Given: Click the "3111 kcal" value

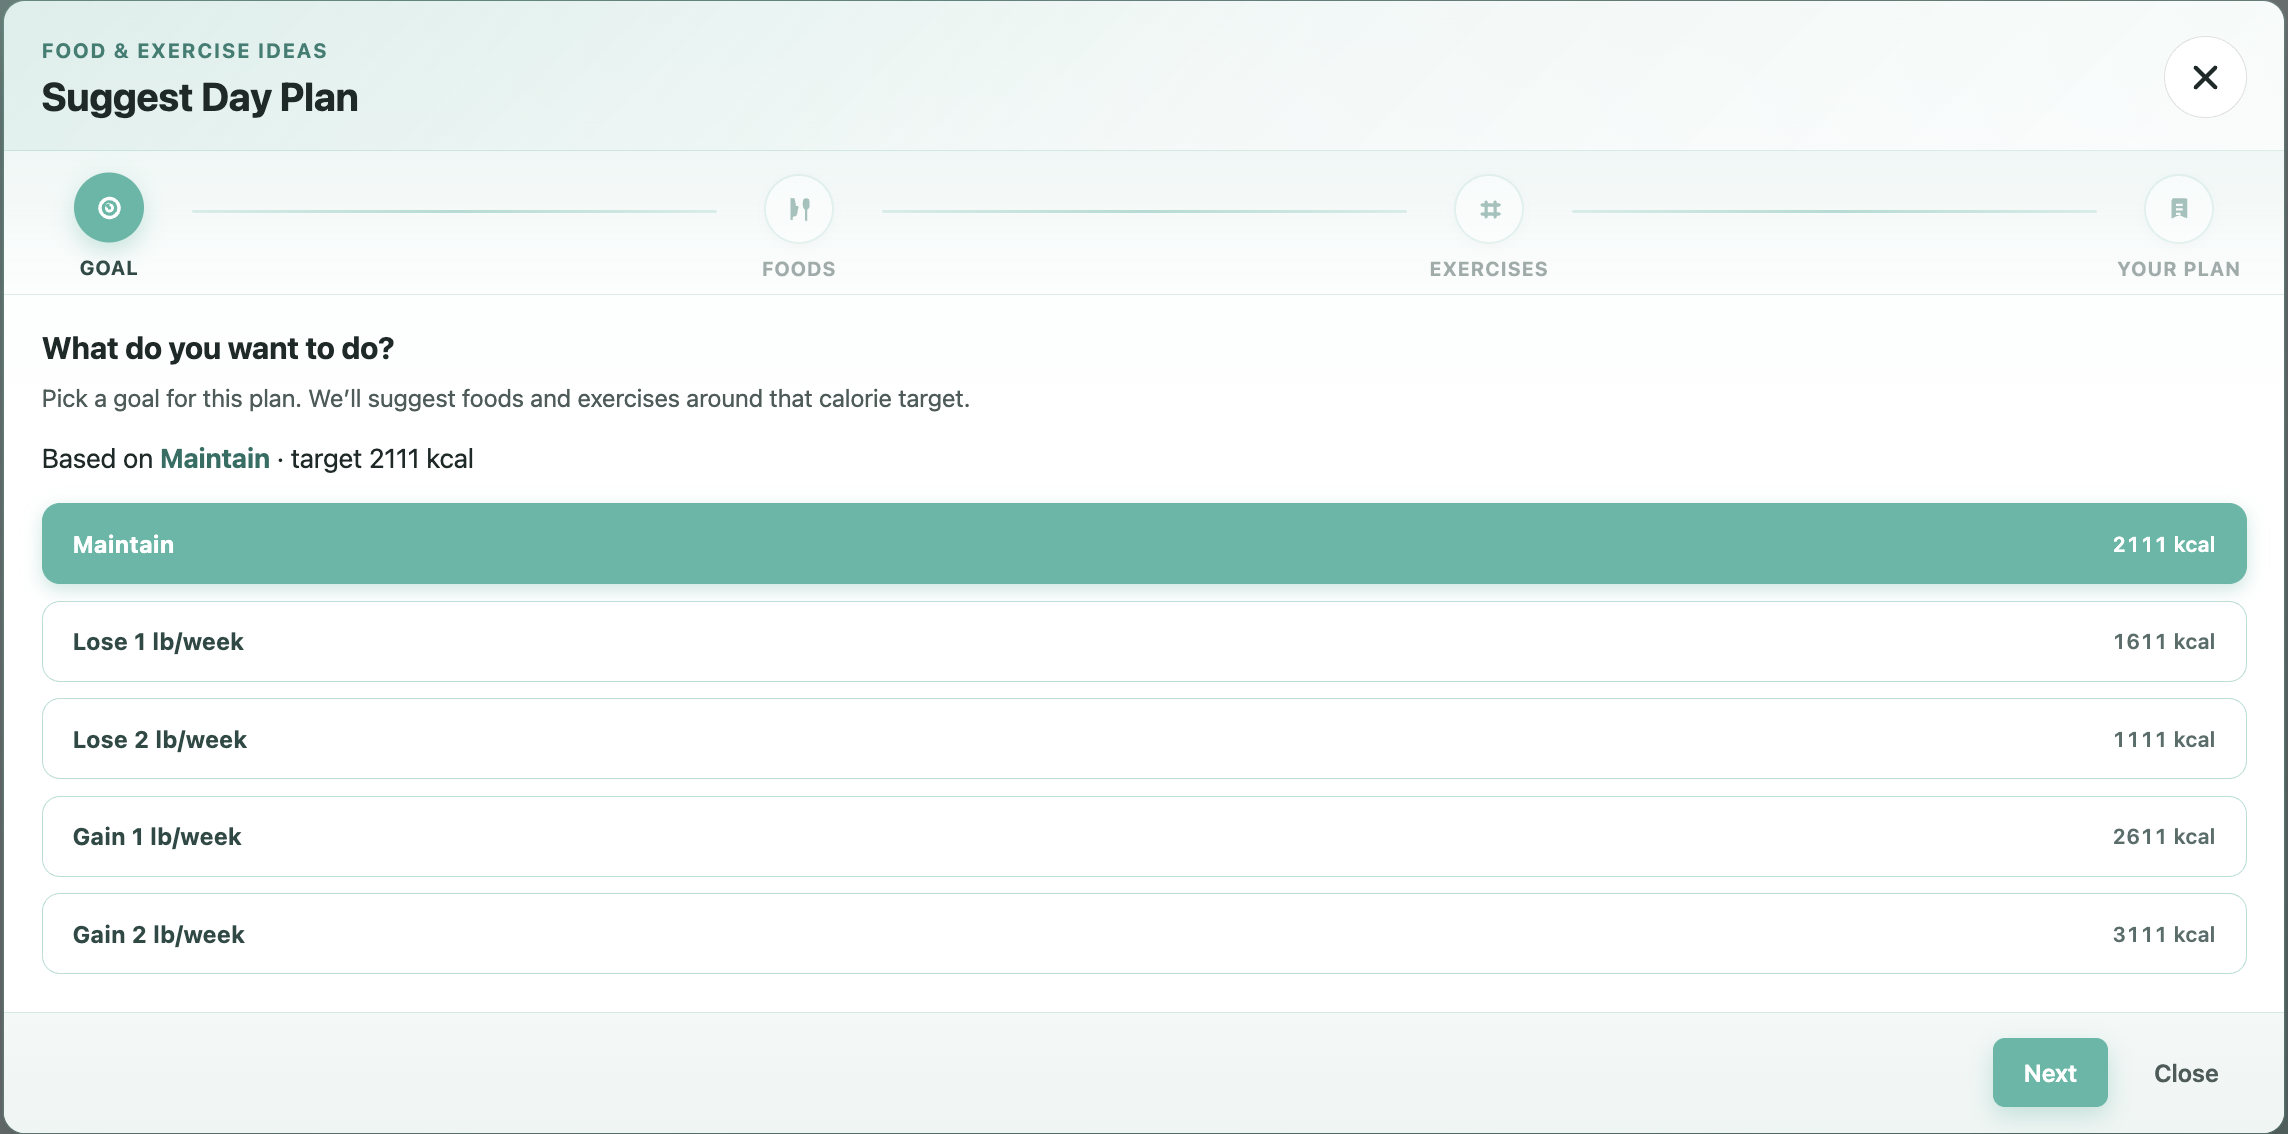Looking at the screenshot, I should click(2164, 934).
